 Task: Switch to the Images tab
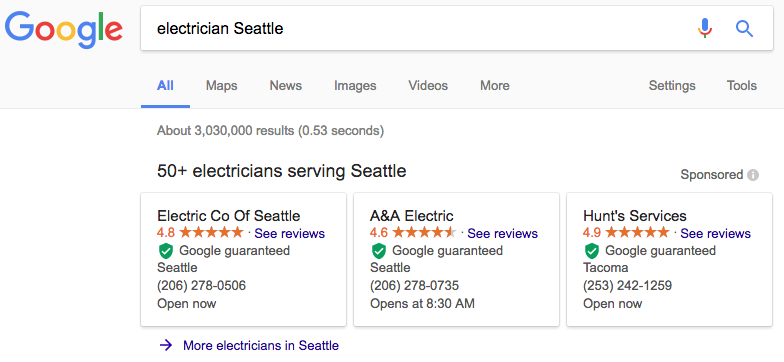pyautogui.click(x=355, y=86)
